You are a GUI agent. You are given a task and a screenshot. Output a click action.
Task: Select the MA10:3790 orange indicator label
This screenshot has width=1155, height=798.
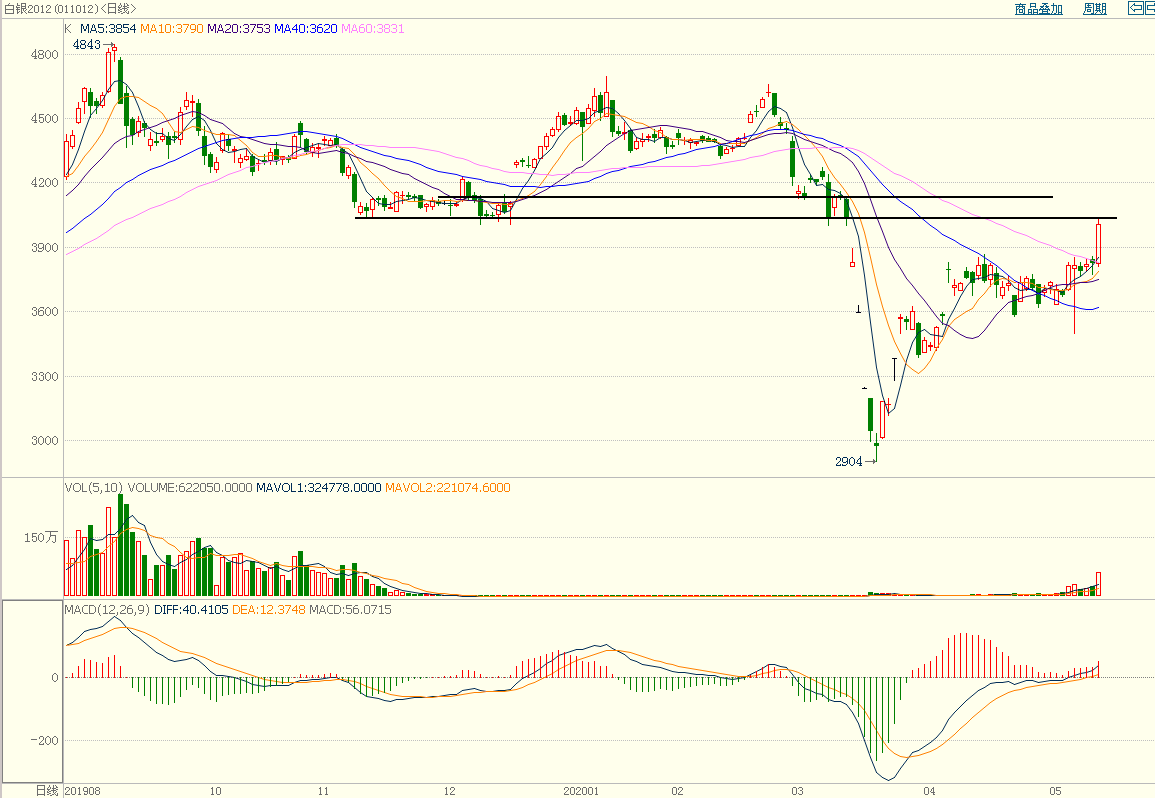coord(171,29)
